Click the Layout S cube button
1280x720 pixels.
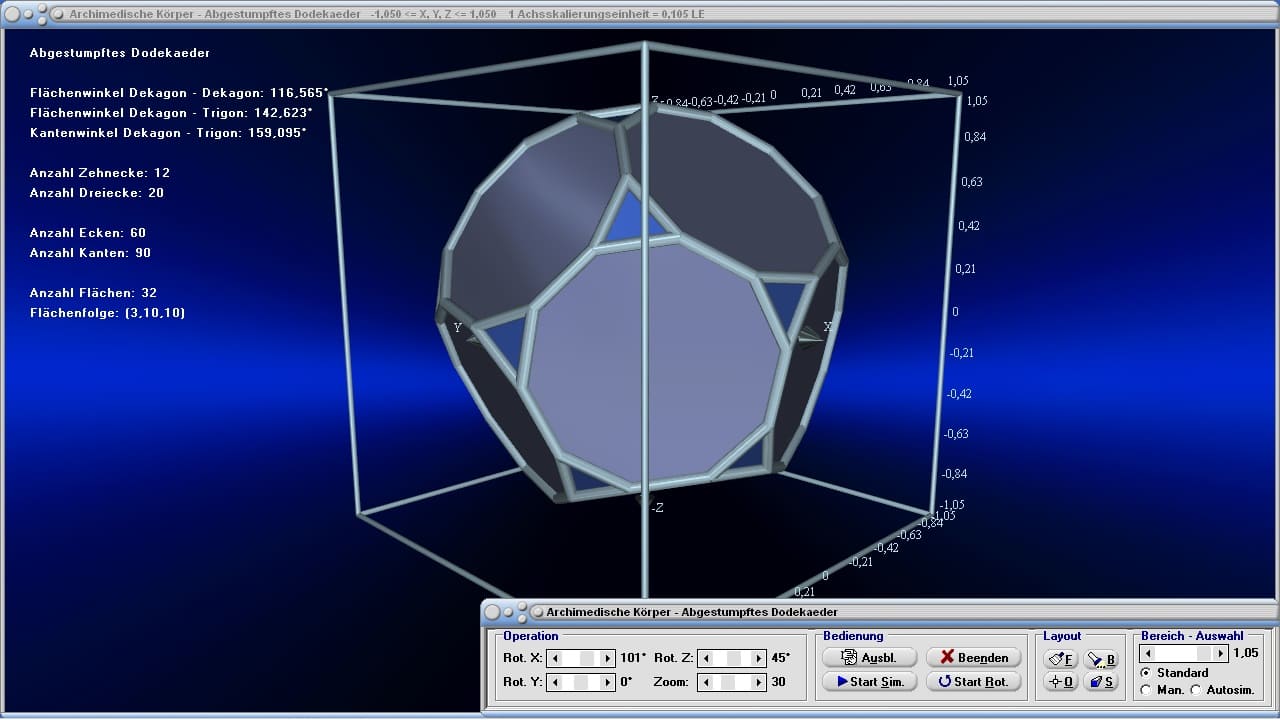point(1101,682)
